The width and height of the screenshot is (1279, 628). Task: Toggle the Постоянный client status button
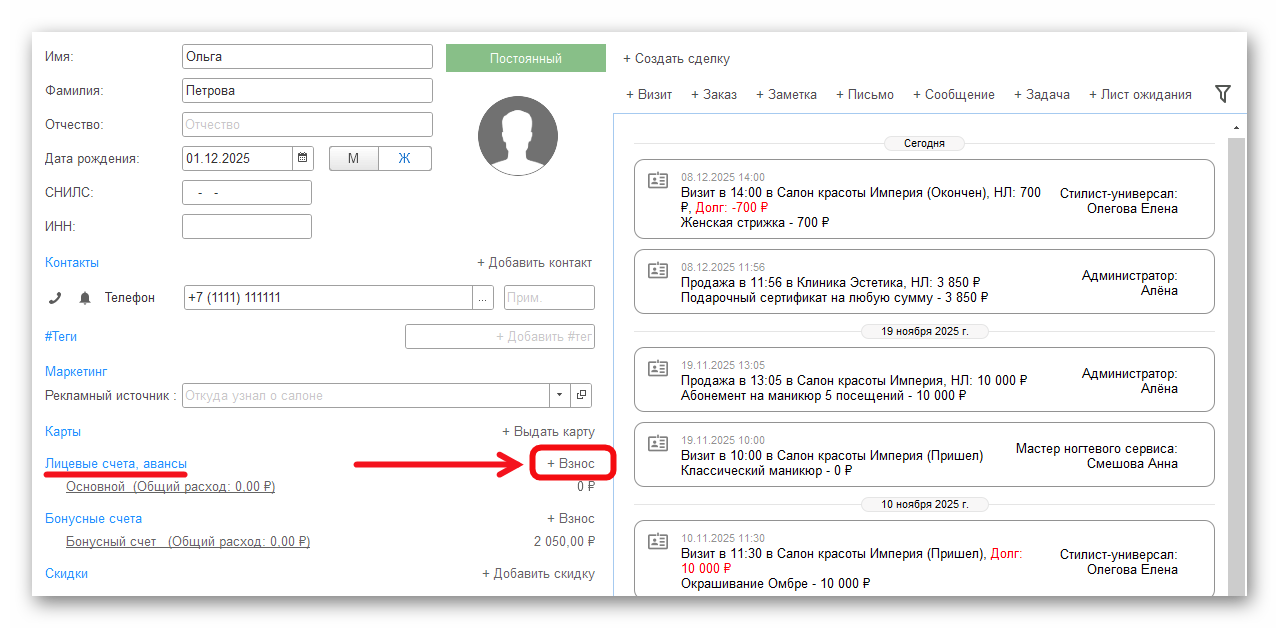click(x=525, y=58)
